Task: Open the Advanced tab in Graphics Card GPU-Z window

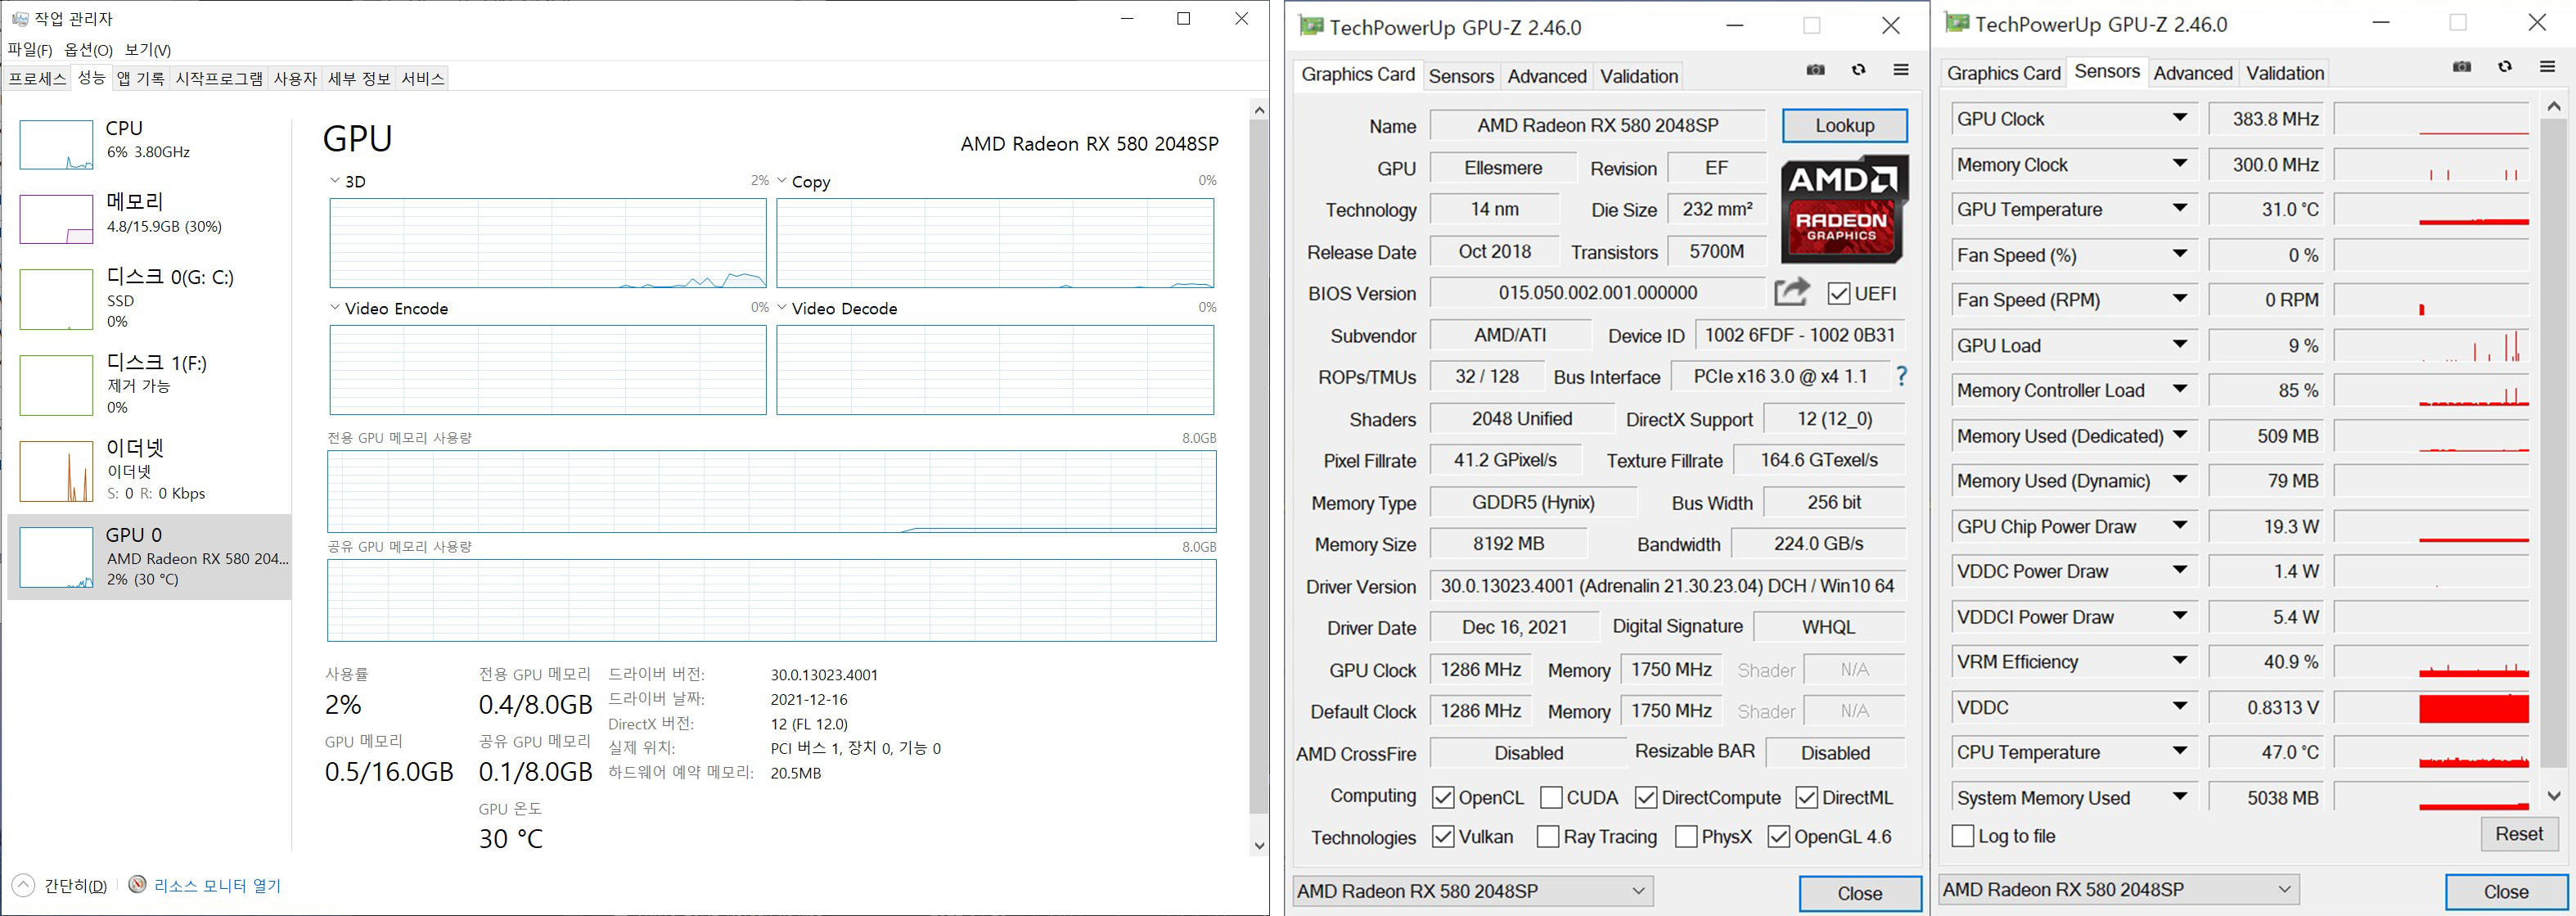Action: pos(1547,76)
